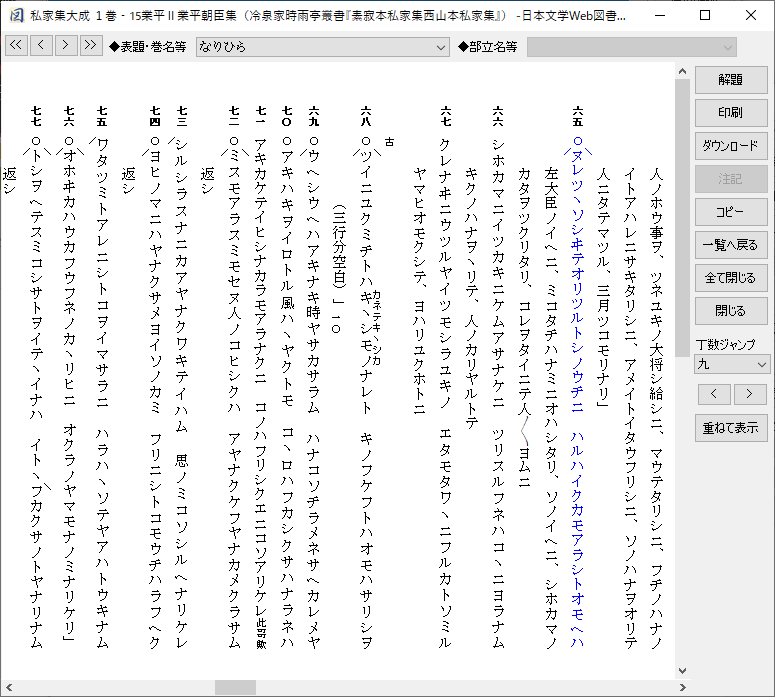Click the 全て閉じる button
The height and width of the screenshot is (697, 775).
[731, 278]
